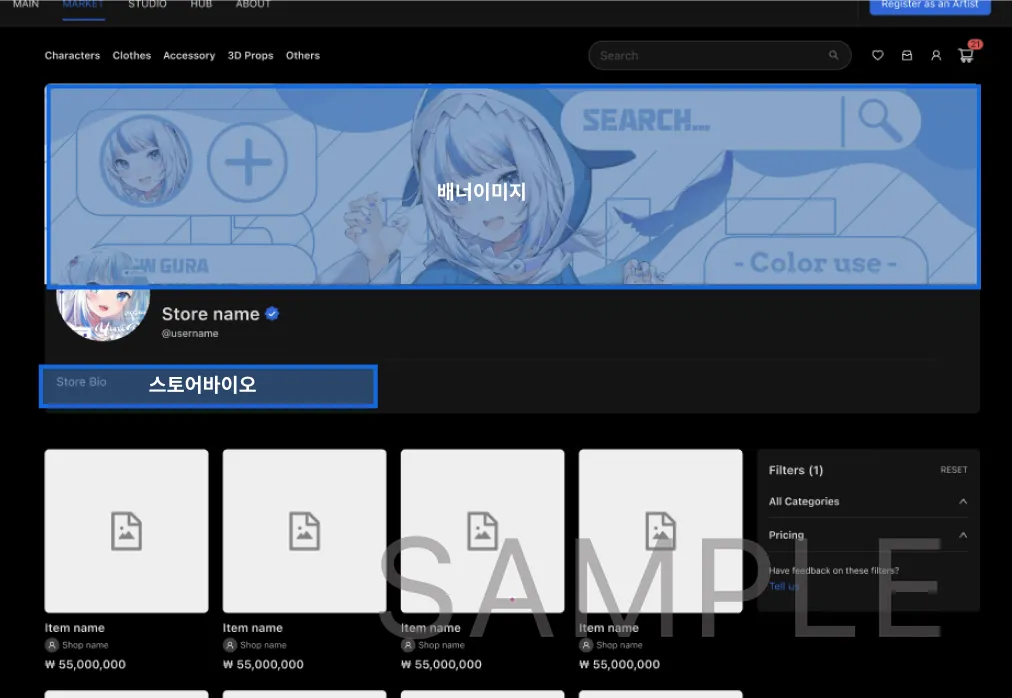Click the verified badge beside Store name

click(272, 314)
